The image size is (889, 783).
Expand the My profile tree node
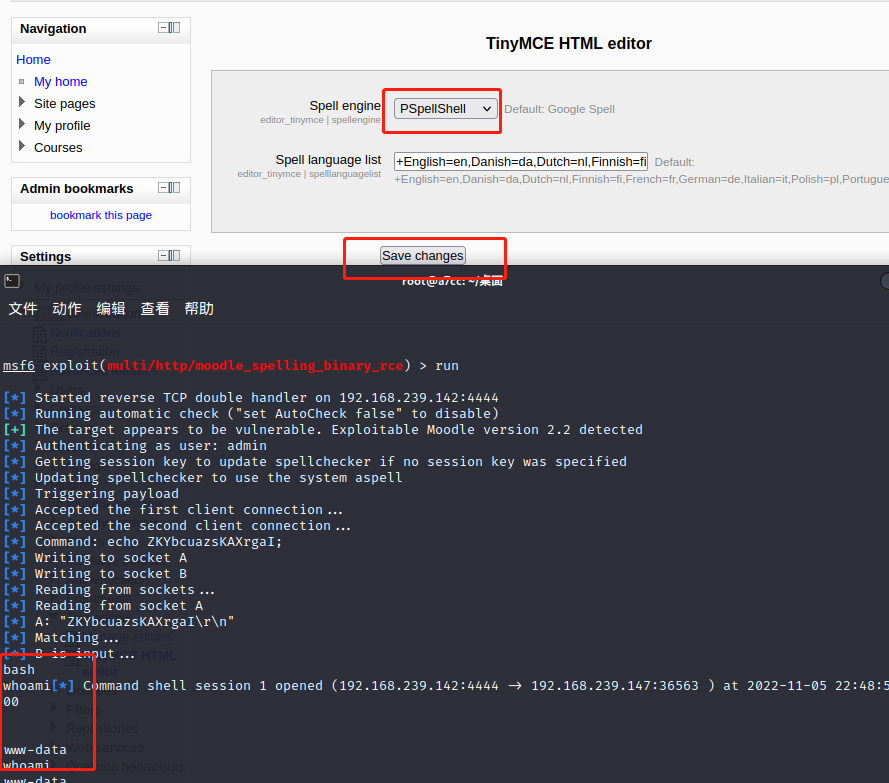click(x=22, y=124)
